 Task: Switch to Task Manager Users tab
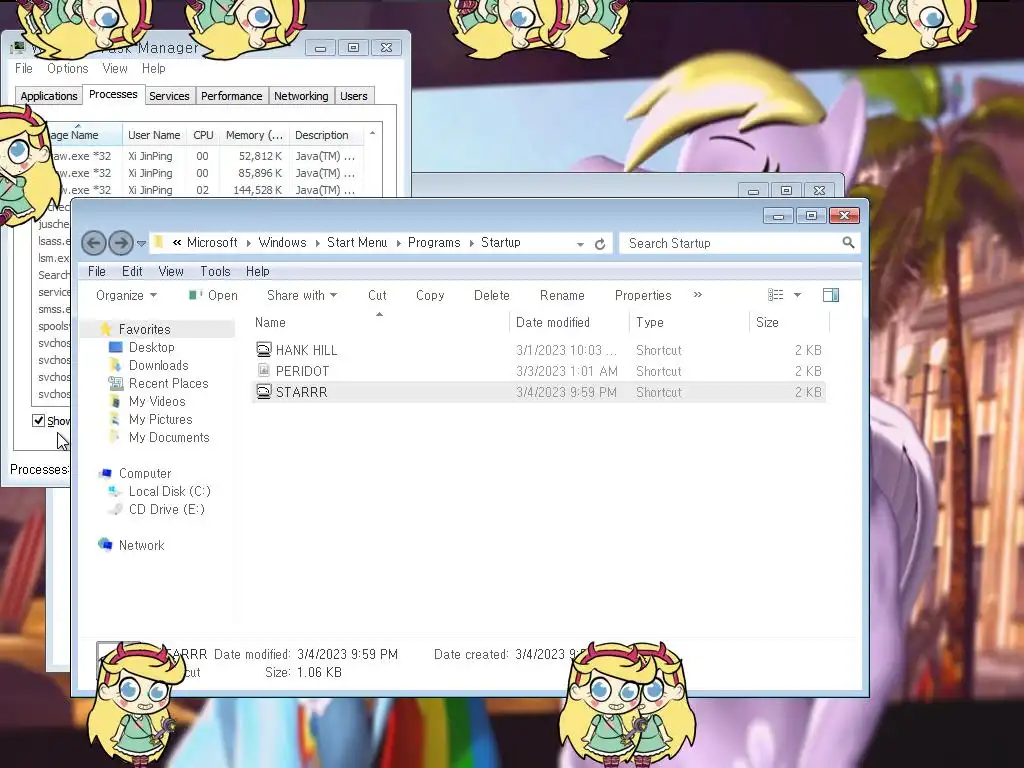click(x=353, y=96)
